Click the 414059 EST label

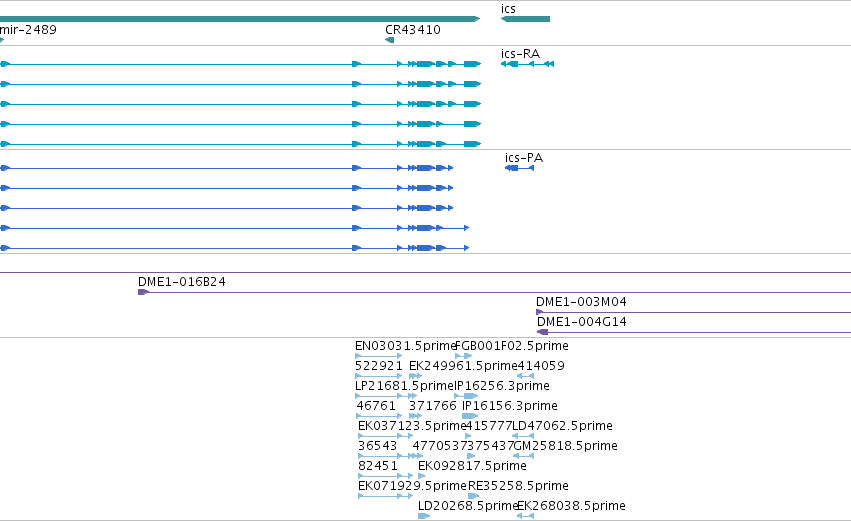541,366
